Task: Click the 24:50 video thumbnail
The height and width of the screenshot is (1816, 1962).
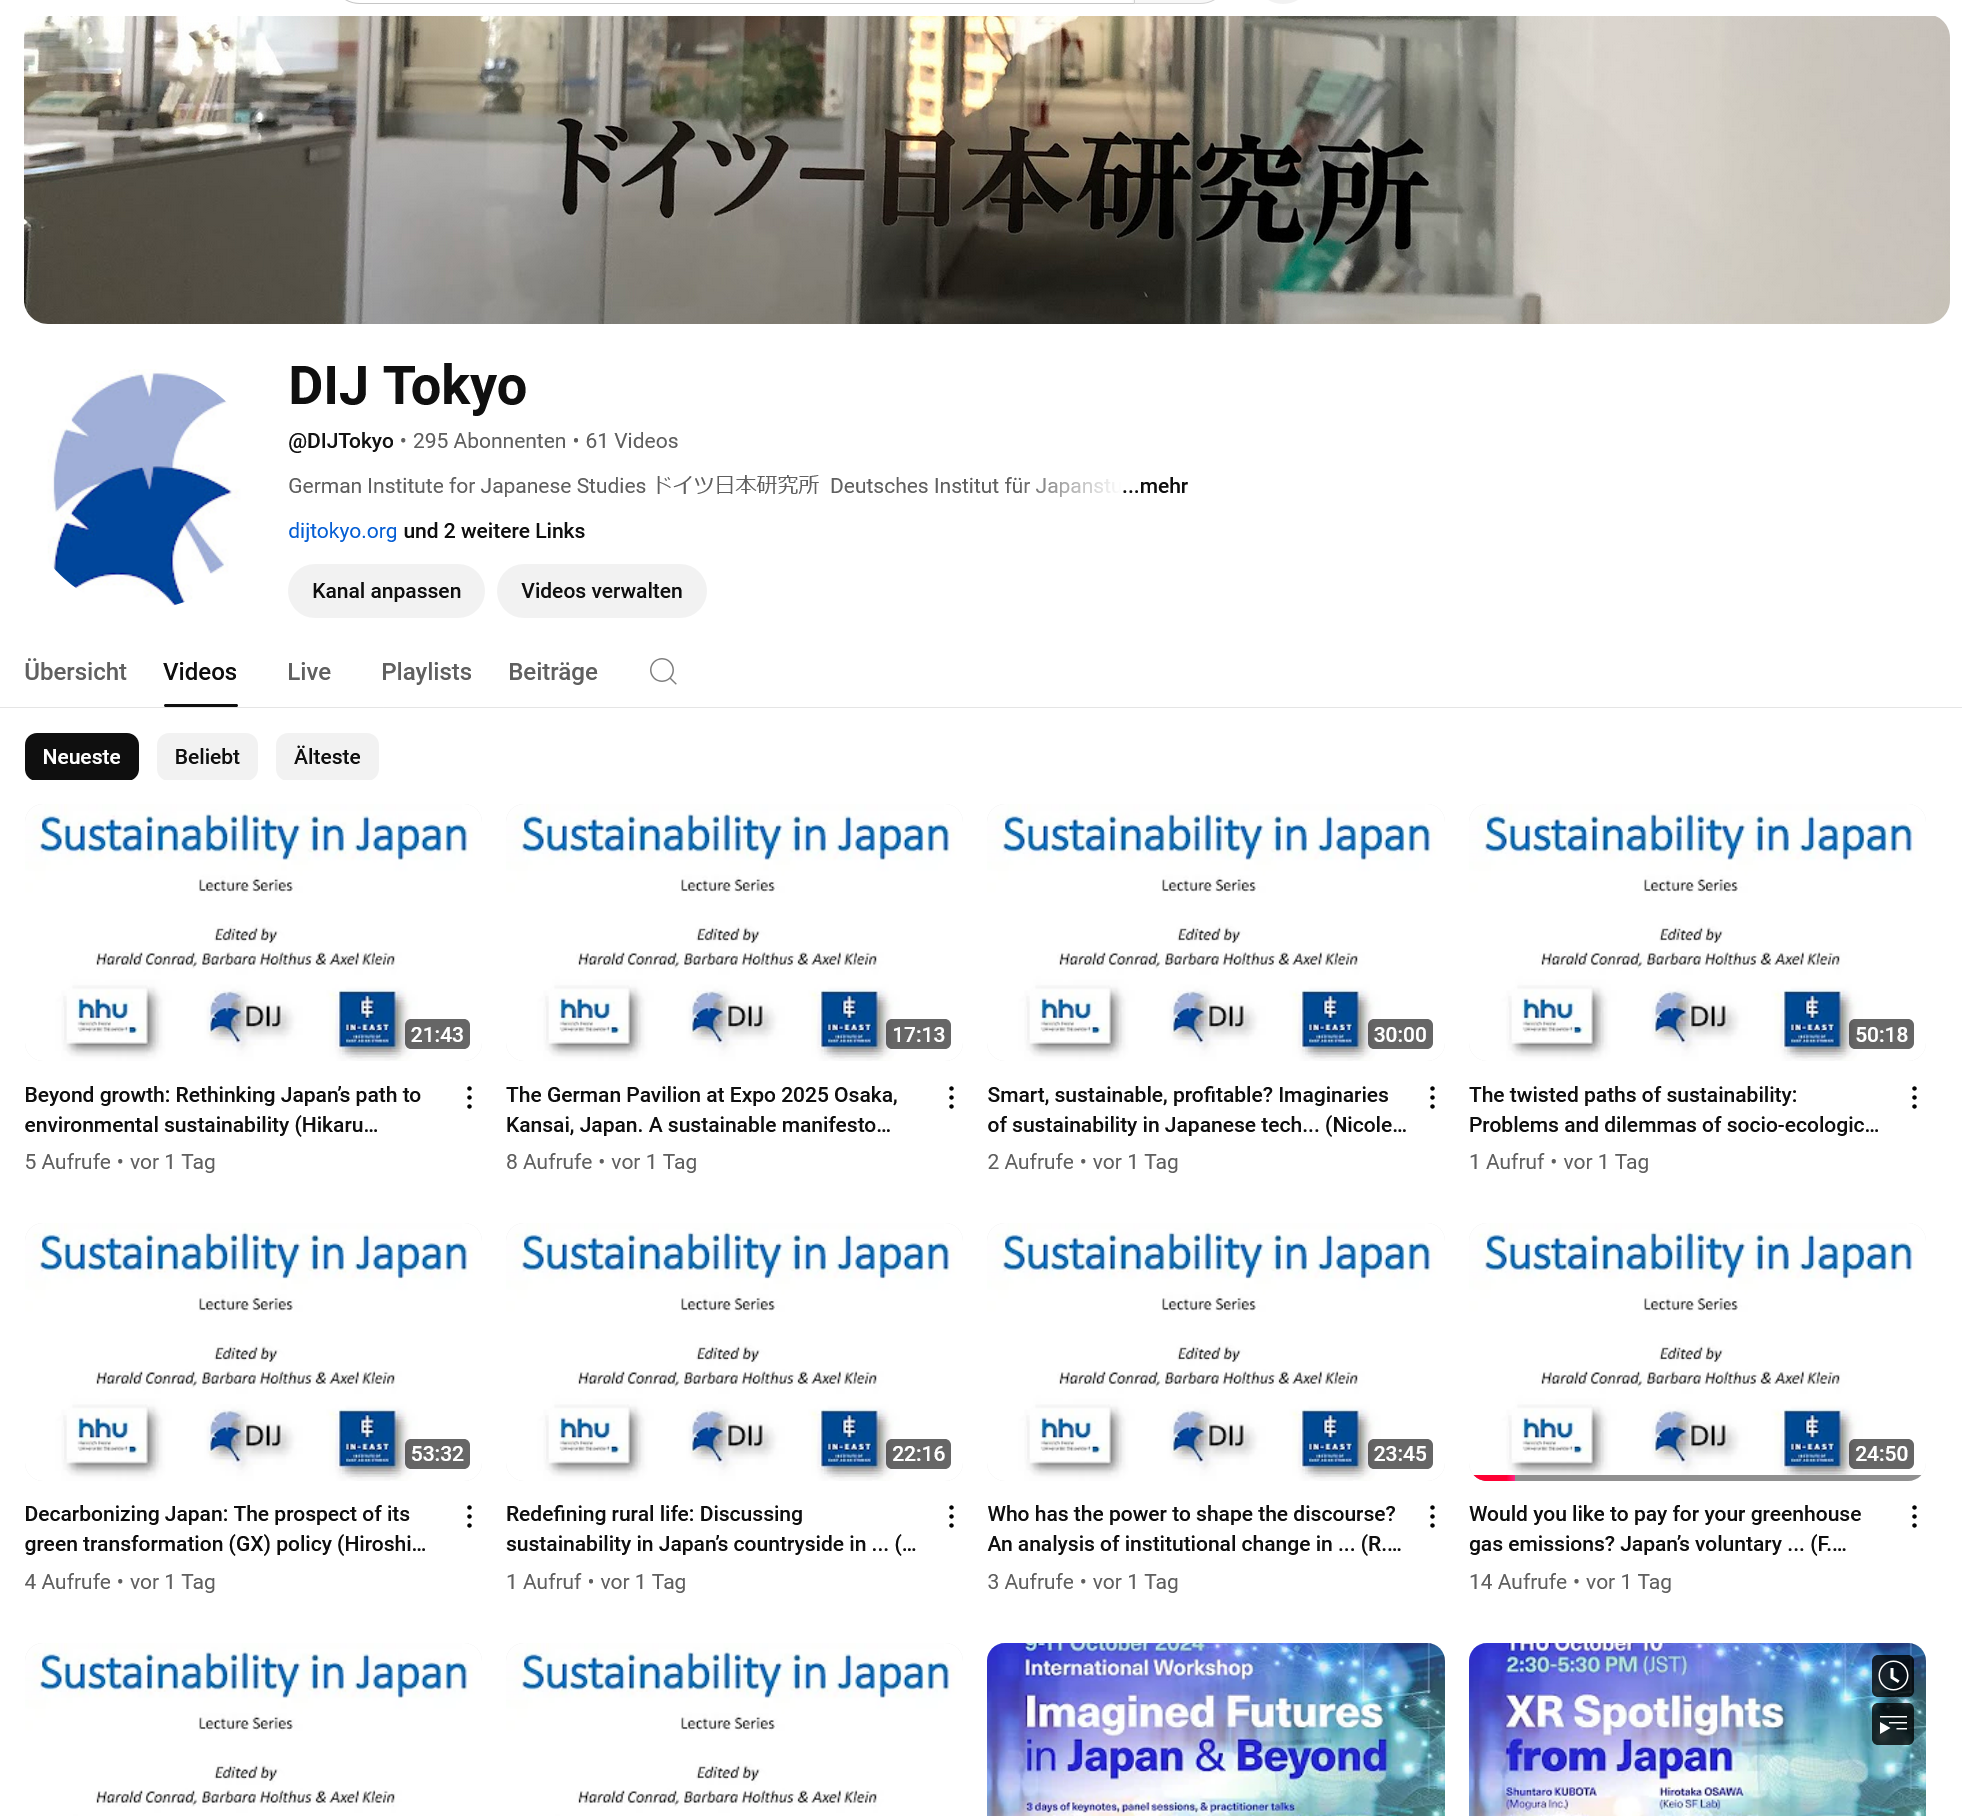Action: 1697,1350
